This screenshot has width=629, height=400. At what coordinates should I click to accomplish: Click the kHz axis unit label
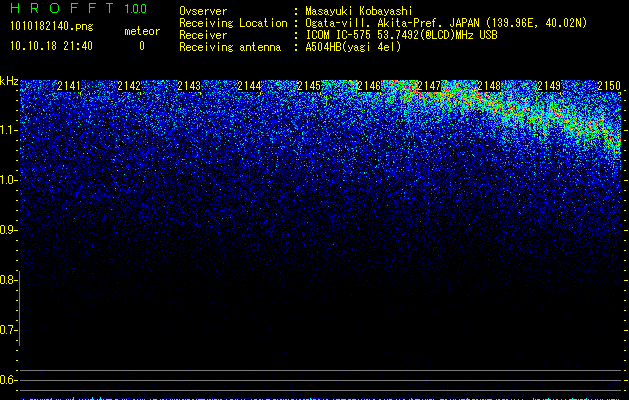(x=9, y=81)
